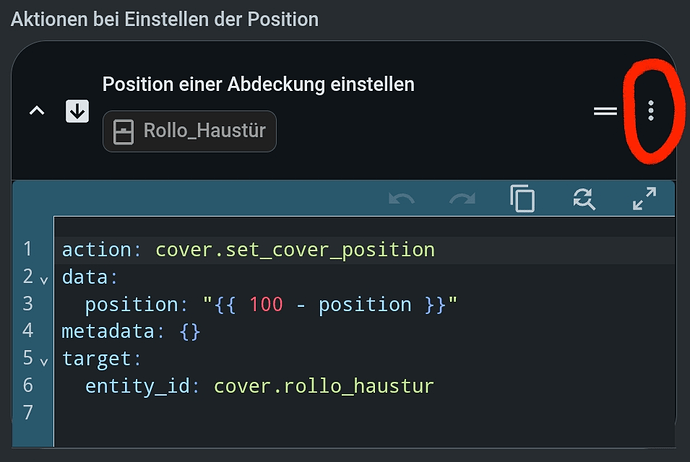The height and width of the screenshot is (462, 690).
Task: Redo the YAML editor change
Action: pyautogui.click(x=462, y=199)
